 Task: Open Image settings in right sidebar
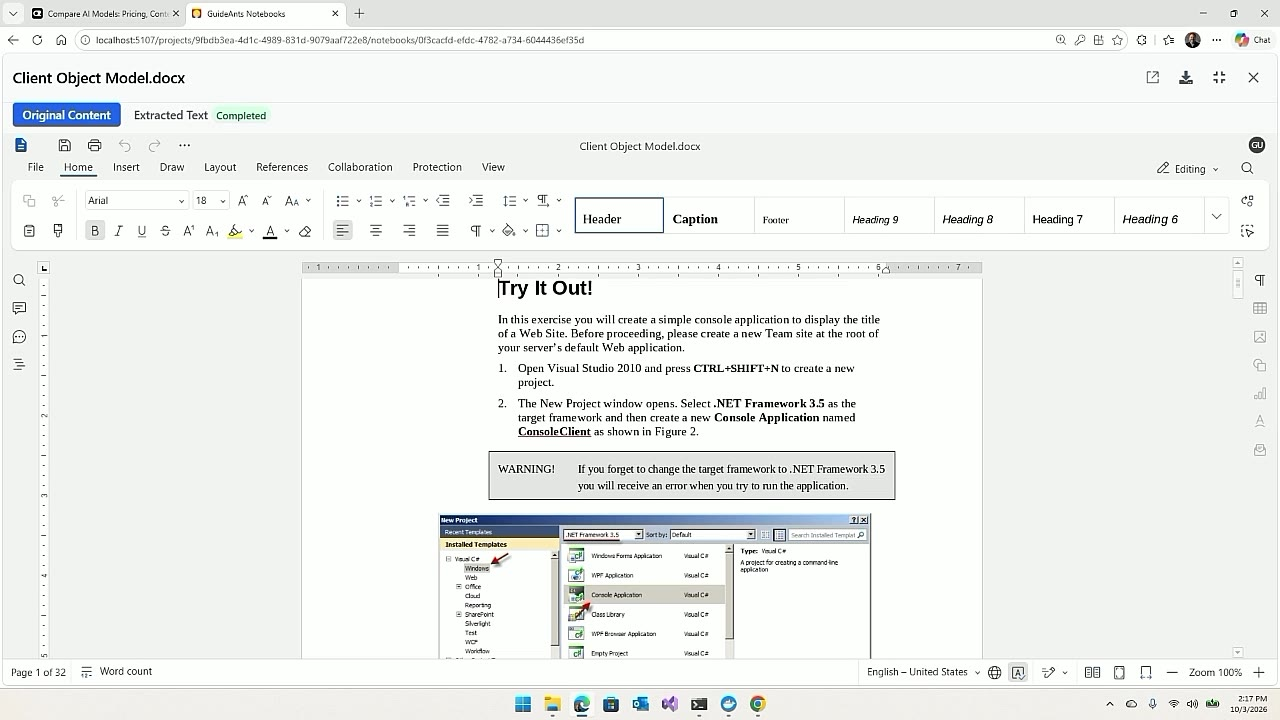(1260, 337)
